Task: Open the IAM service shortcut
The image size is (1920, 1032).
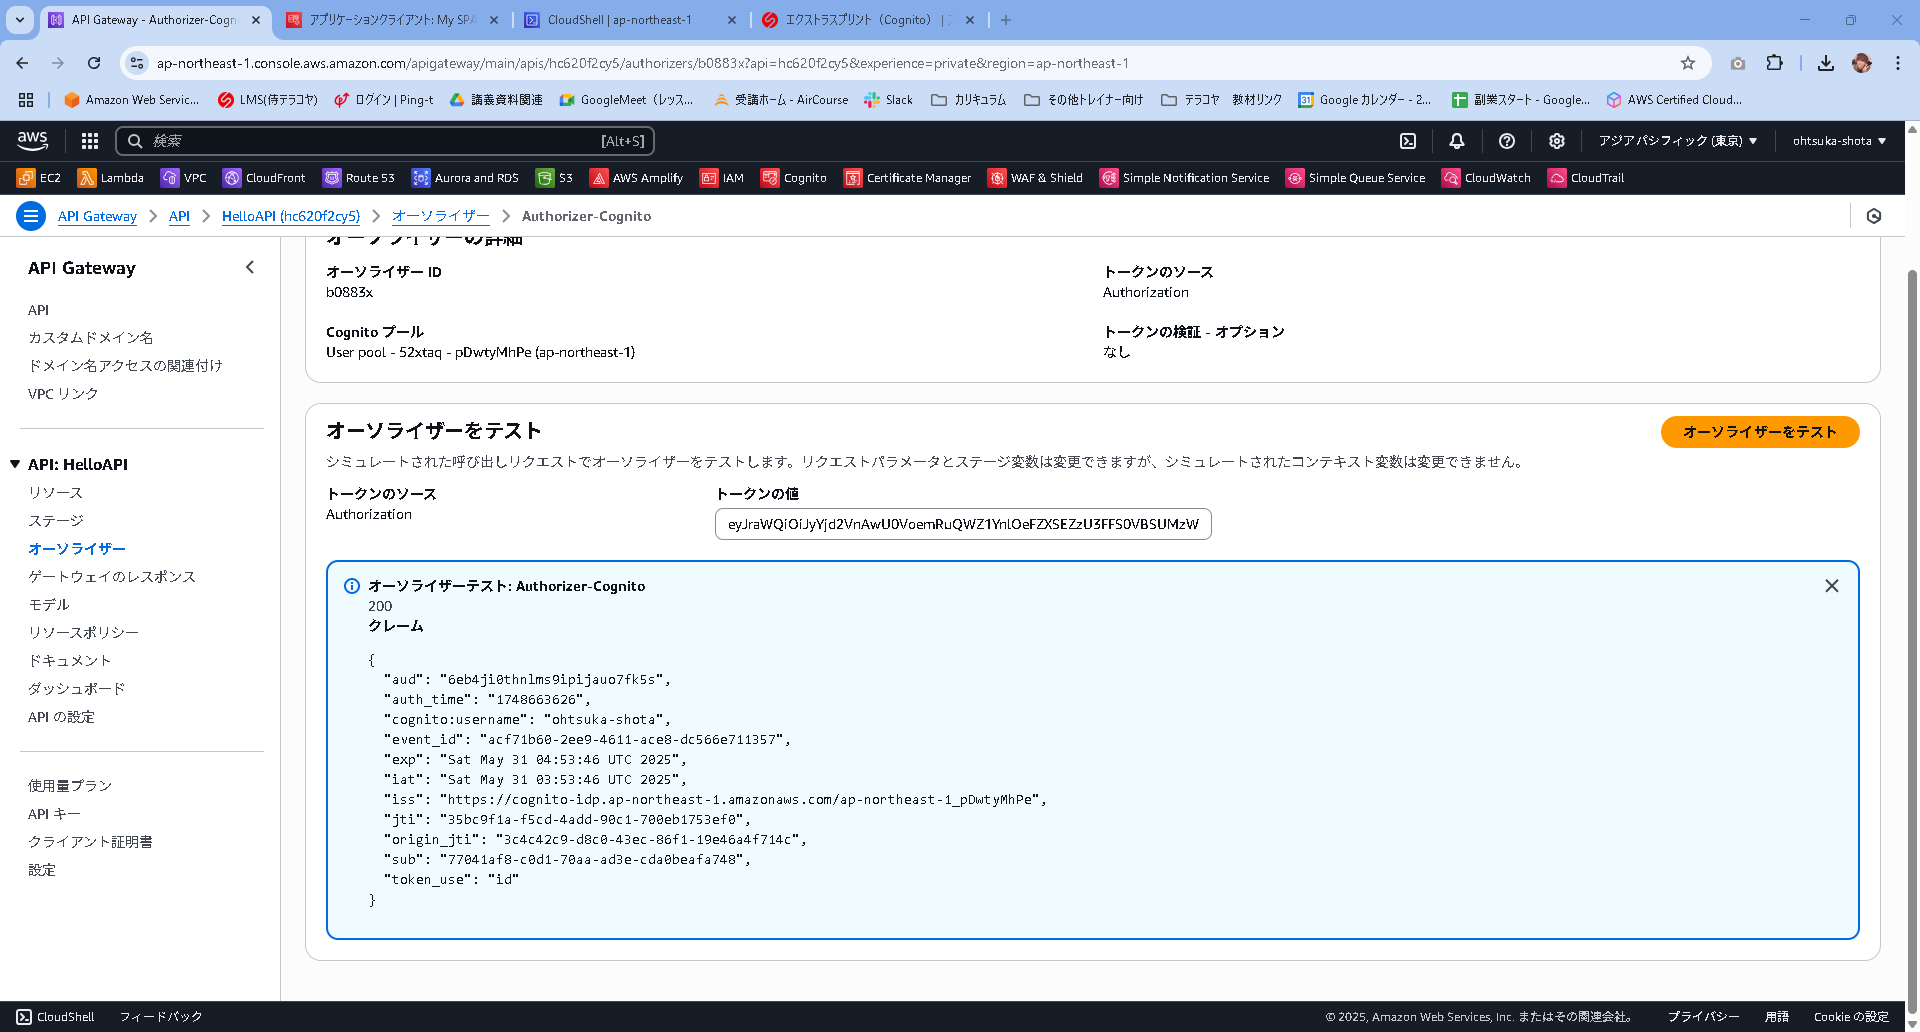Action: [722, 177]
